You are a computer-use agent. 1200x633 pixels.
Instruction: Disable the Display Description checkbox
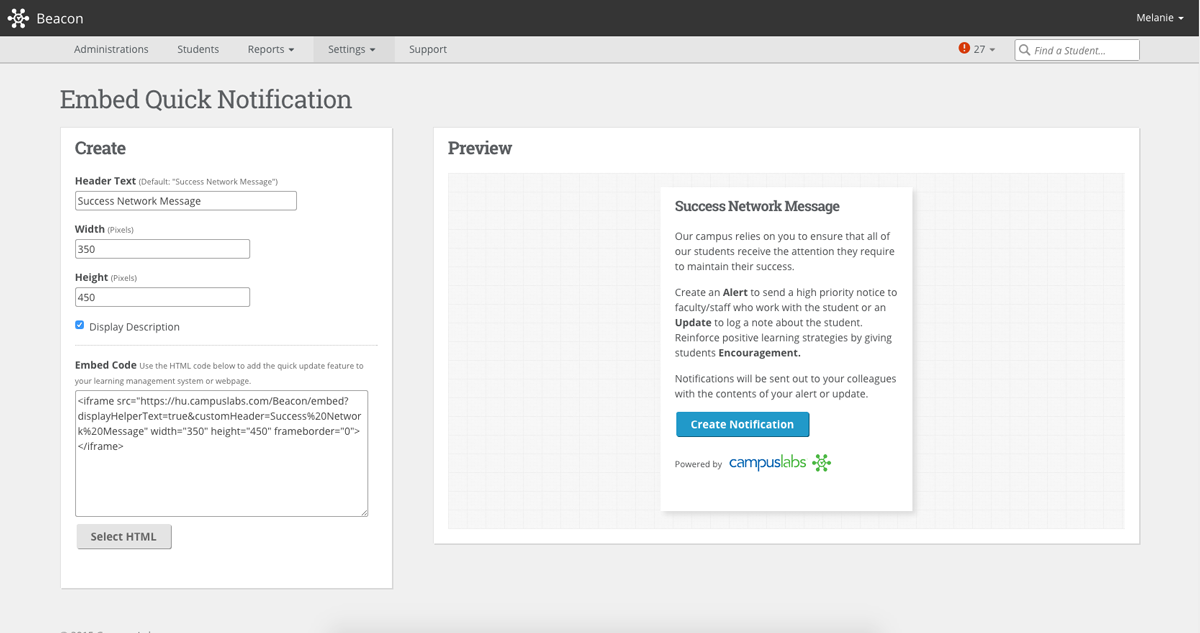pyautogui.click(x=79, y=324)
